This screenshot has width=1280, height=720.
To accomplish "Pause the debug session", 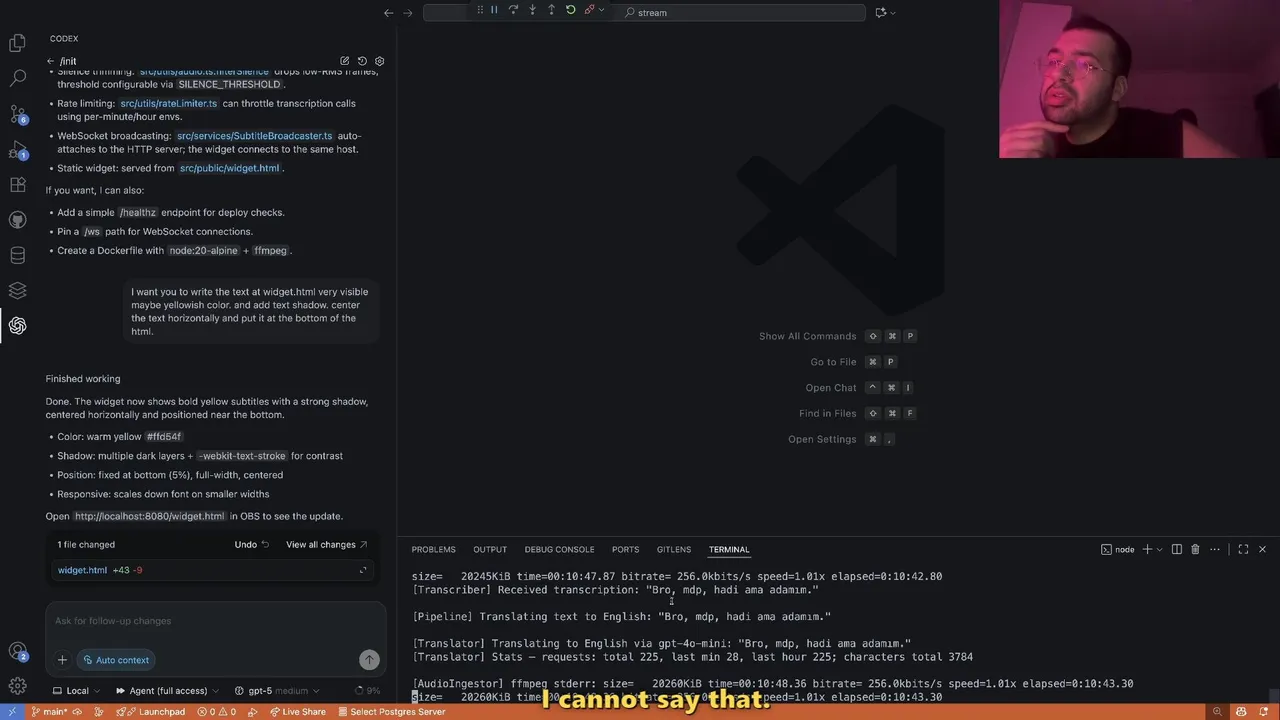I will coord(494,10).
